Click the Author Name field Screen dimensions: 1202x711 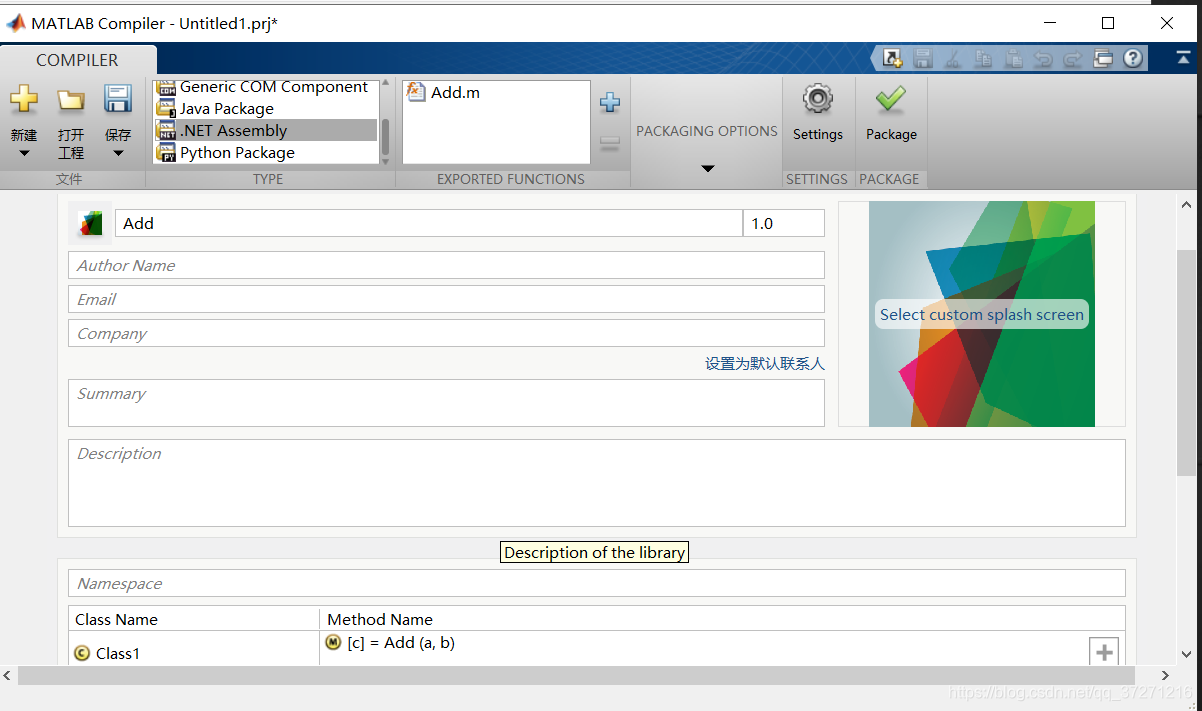coord(446,265)
